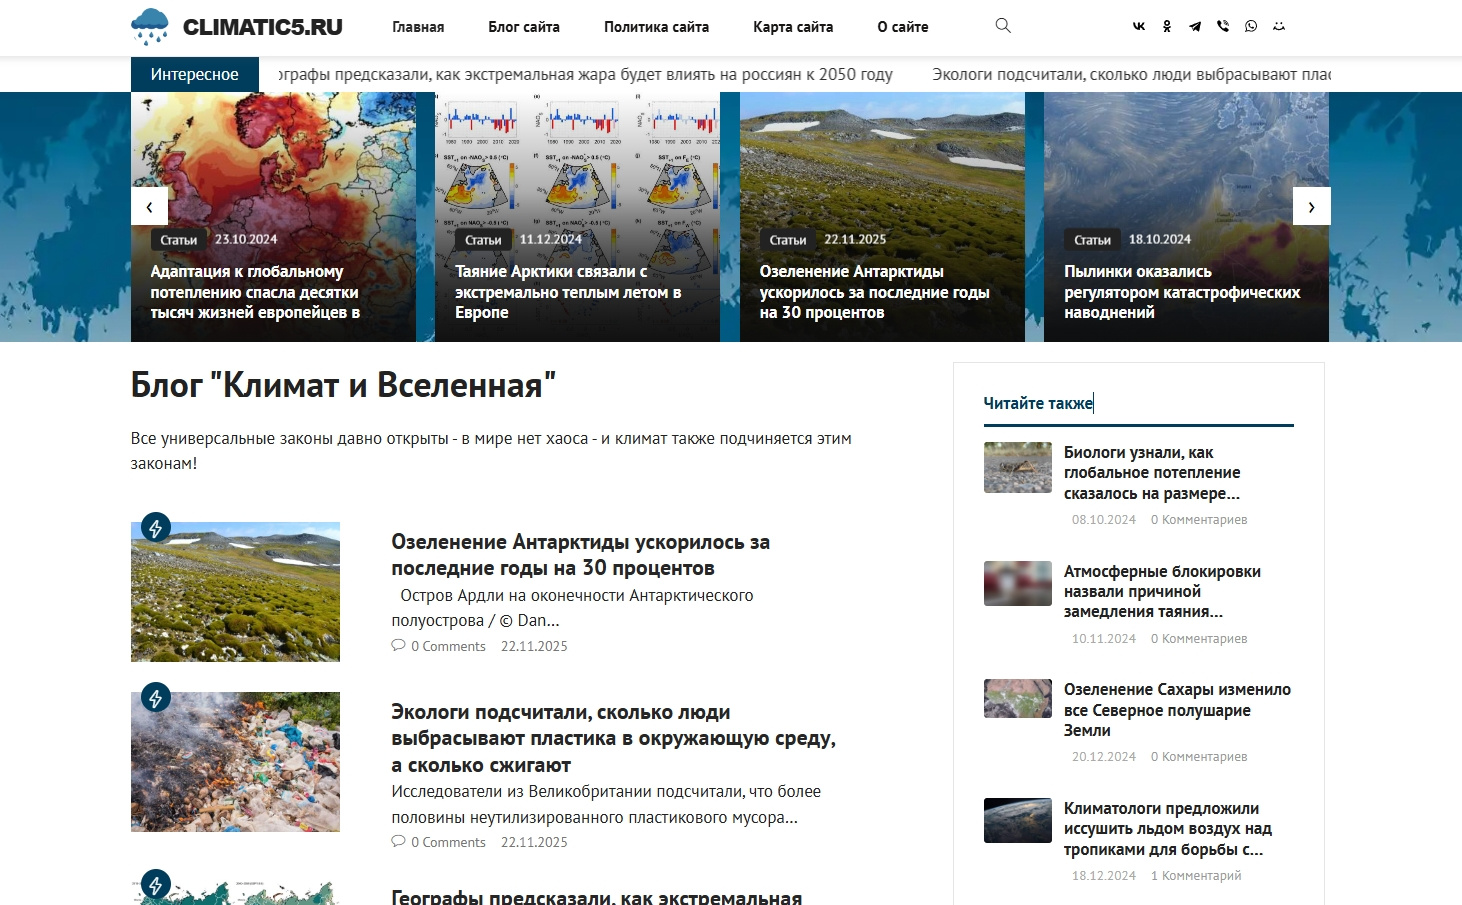The height and width of the screenshot is (905, 1462).
Task: Open Antarctic greening hillside thumbnail in blog list
Action: click(235, 592)
